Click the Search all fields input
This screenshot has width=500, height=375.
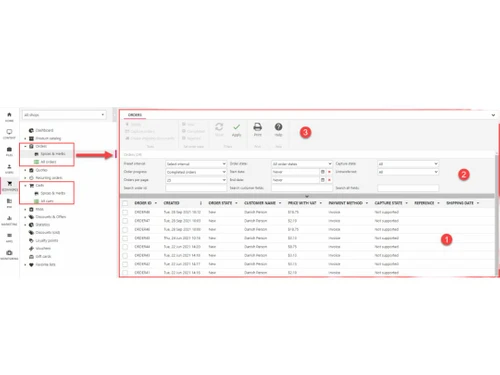(408, 188)
